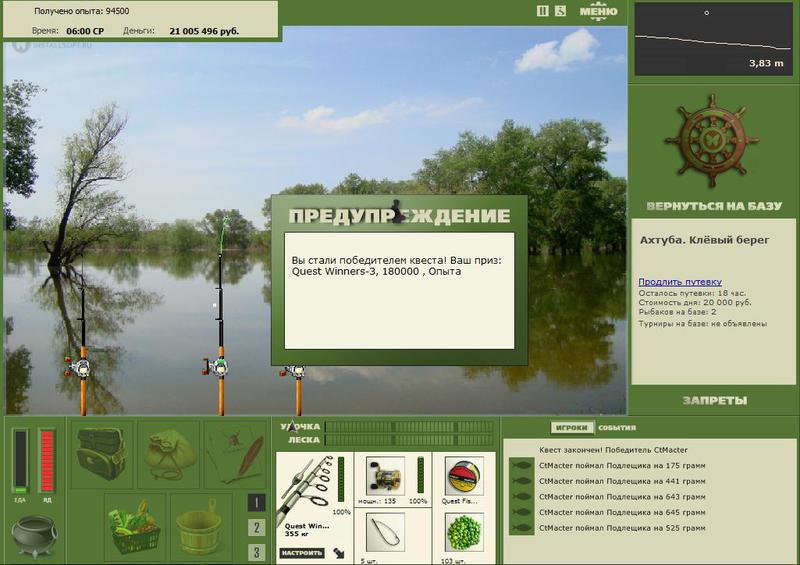The height and width of the screenshot is (565, 800).
Task: Open the ЗАПРЕТЫ restrictions section
Action: point(714,401)
